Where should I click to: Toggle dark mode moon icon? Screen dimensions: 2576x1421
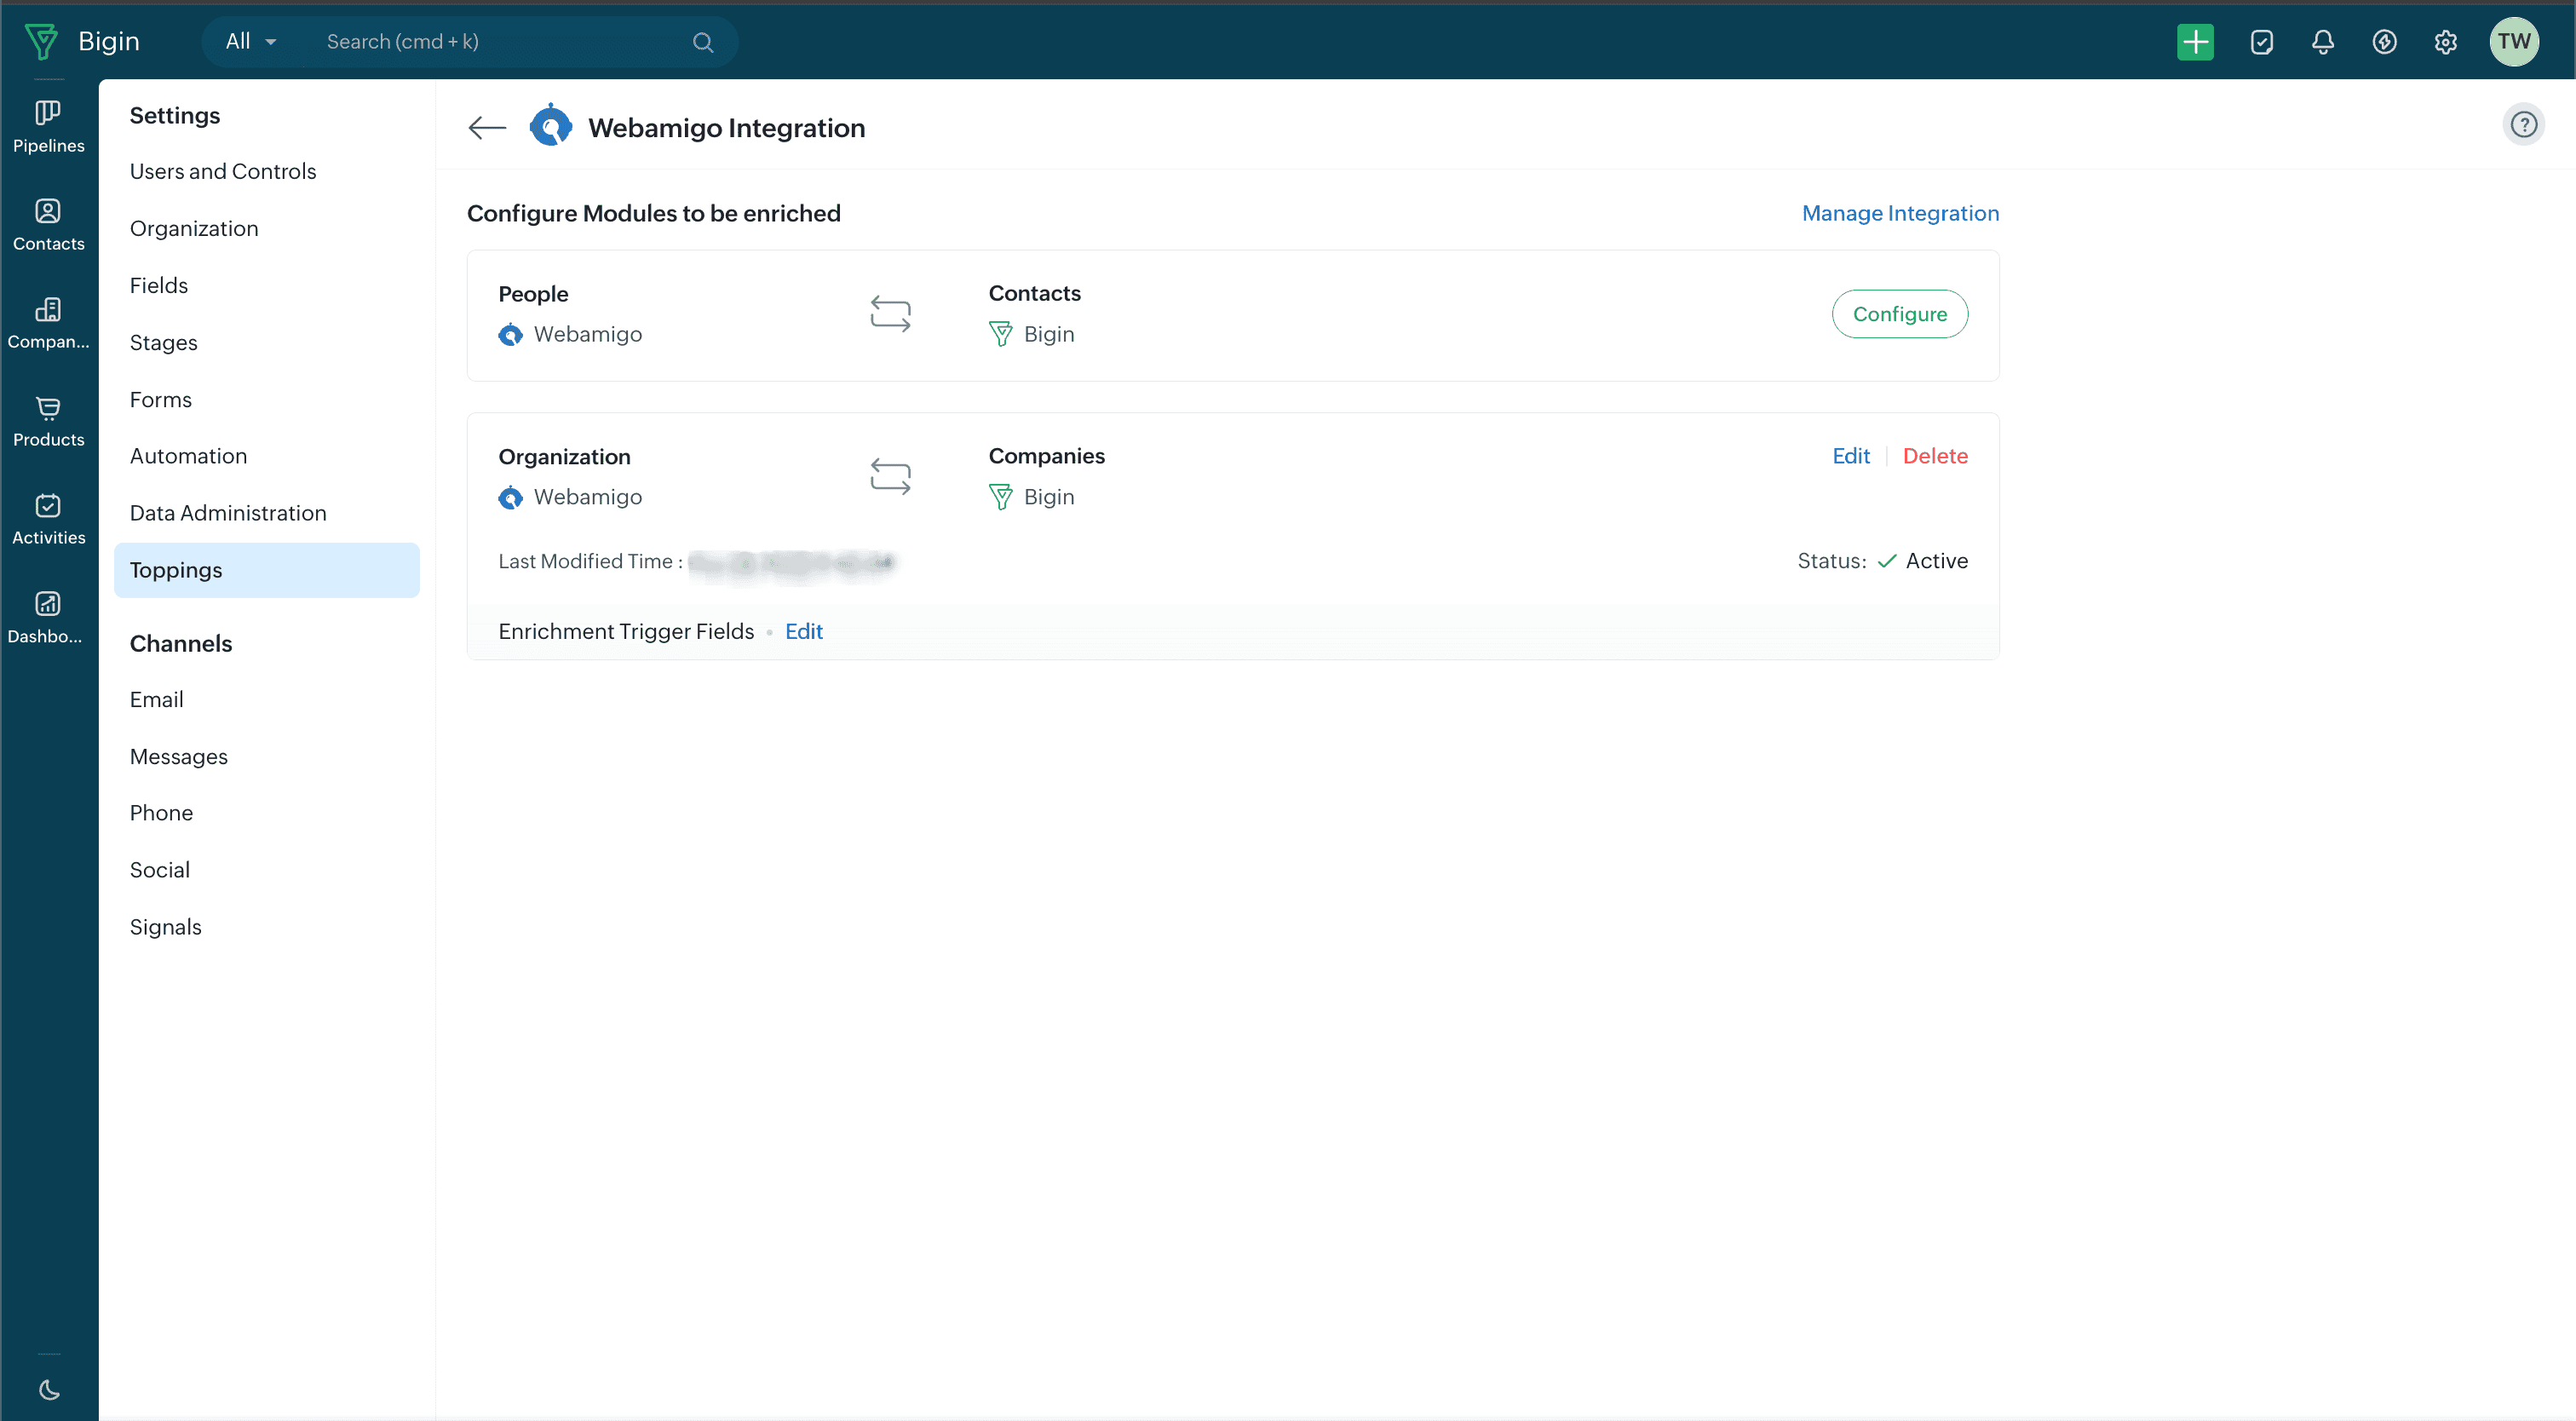[x=48, y=1389]
